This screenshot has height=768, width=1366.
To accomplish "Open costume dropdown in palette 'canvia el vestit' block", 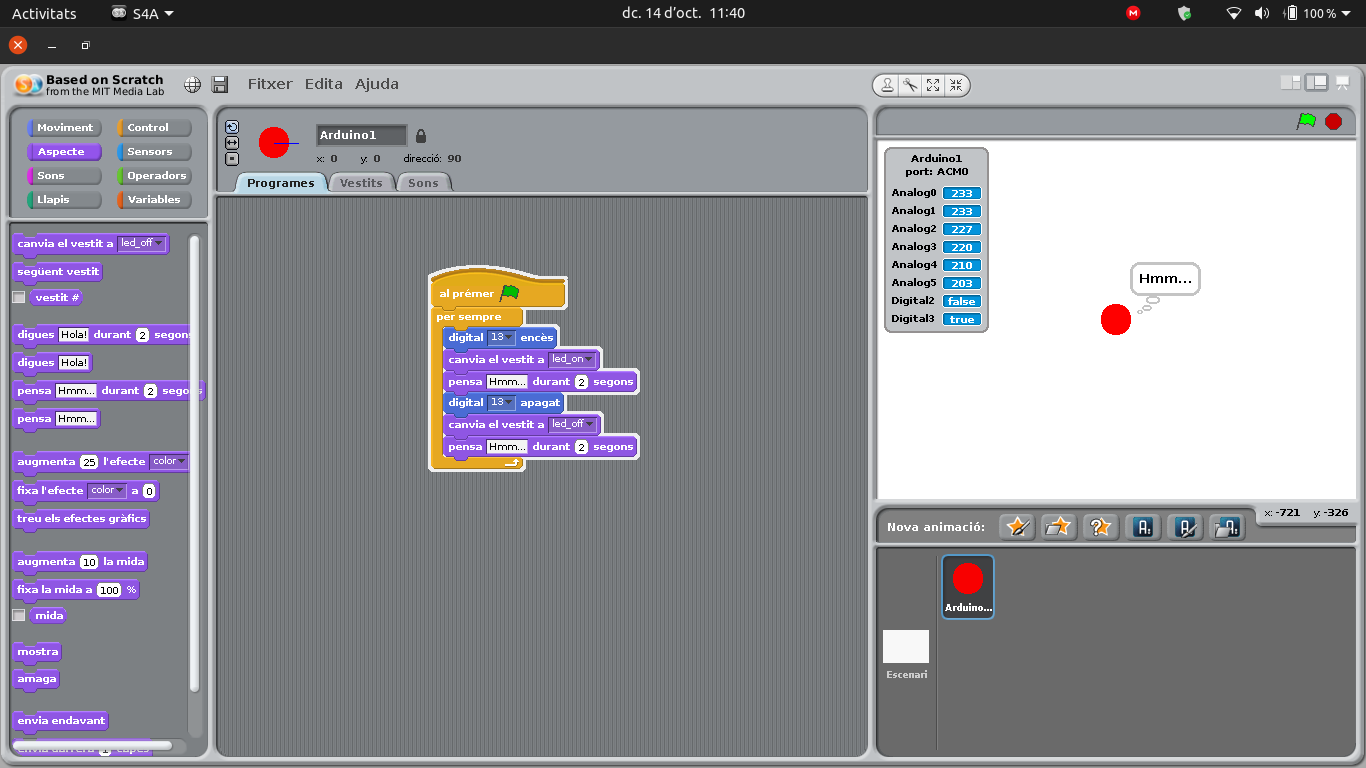I will pyautogui.click(x=141, y=243).
